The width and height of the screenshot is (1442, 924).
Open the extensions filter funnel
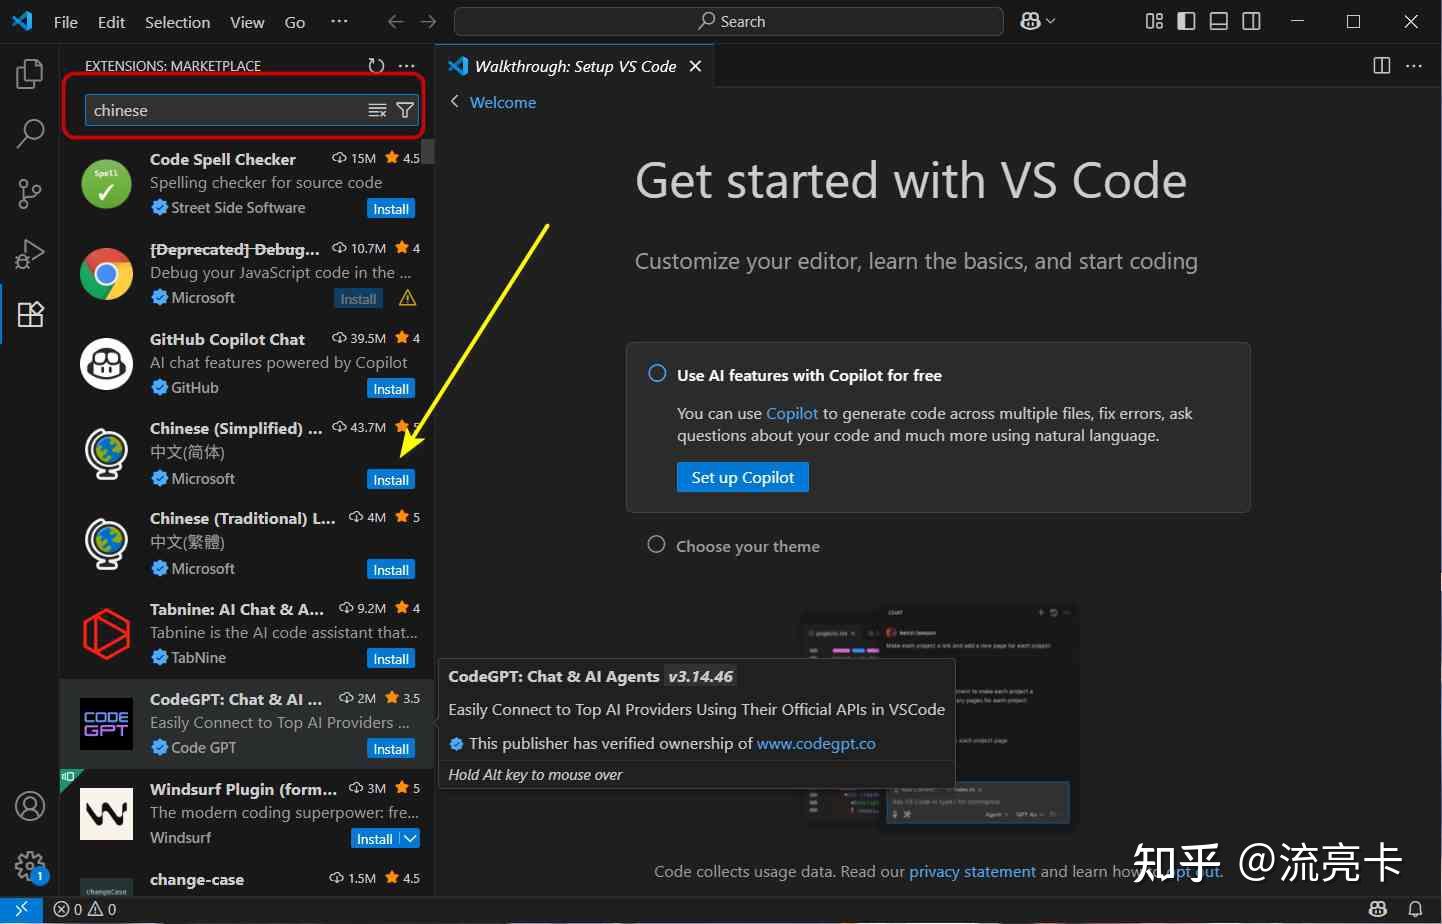point(405,110)
